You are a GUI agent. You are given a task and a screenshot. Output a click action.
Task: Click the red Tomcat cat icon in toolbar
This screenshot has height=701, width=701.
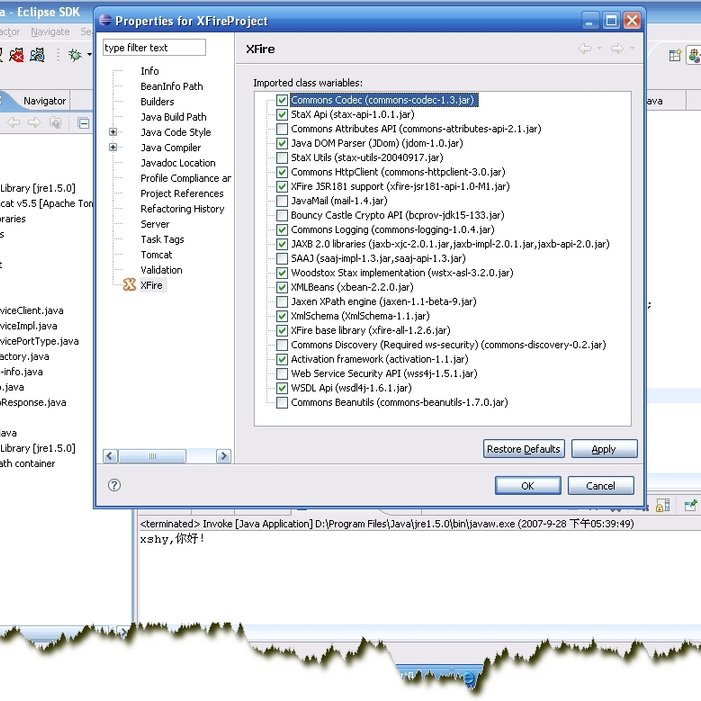tap(17, 55)
